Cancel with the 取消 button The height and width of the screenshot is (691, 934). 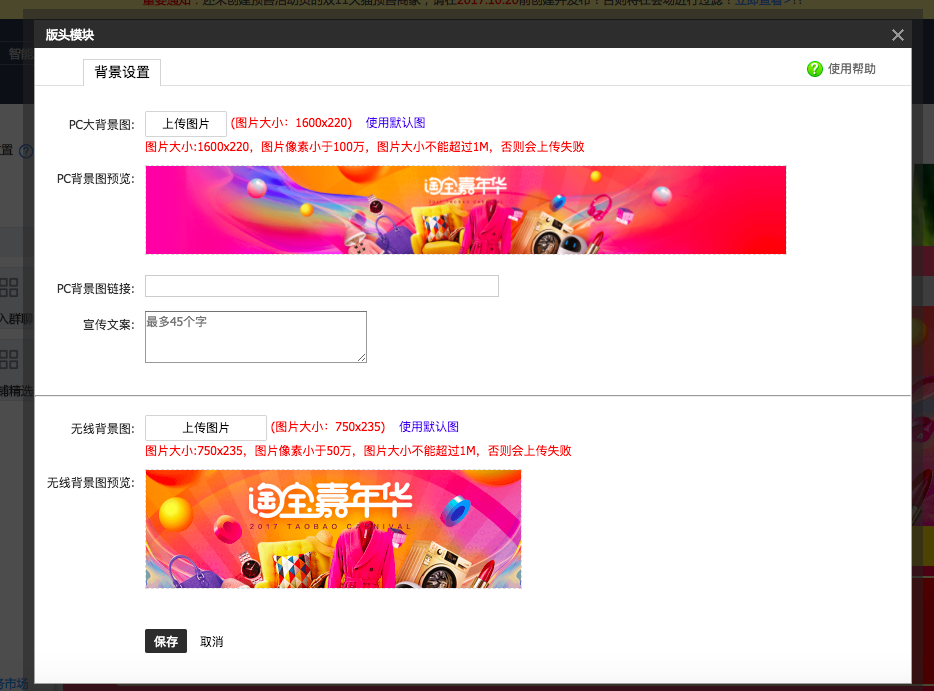coord(211,642)
